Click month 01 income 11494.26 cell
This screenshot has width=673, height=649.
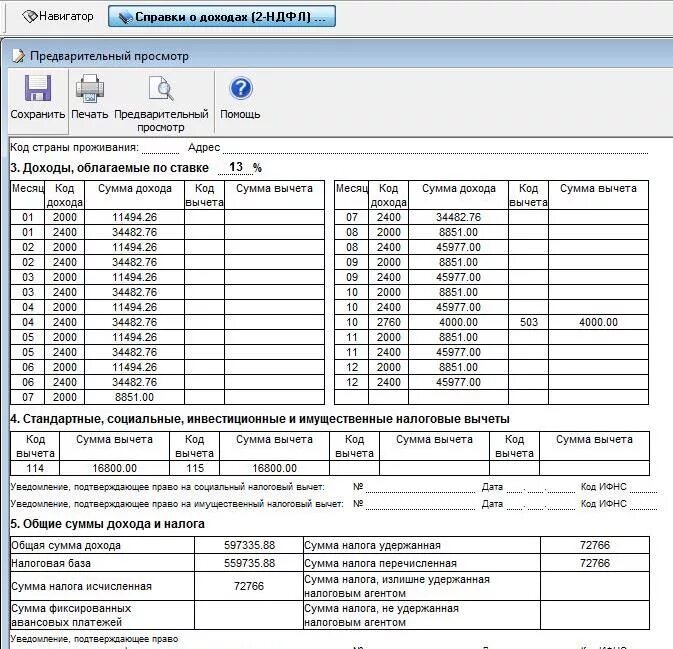tap(134, 217)
